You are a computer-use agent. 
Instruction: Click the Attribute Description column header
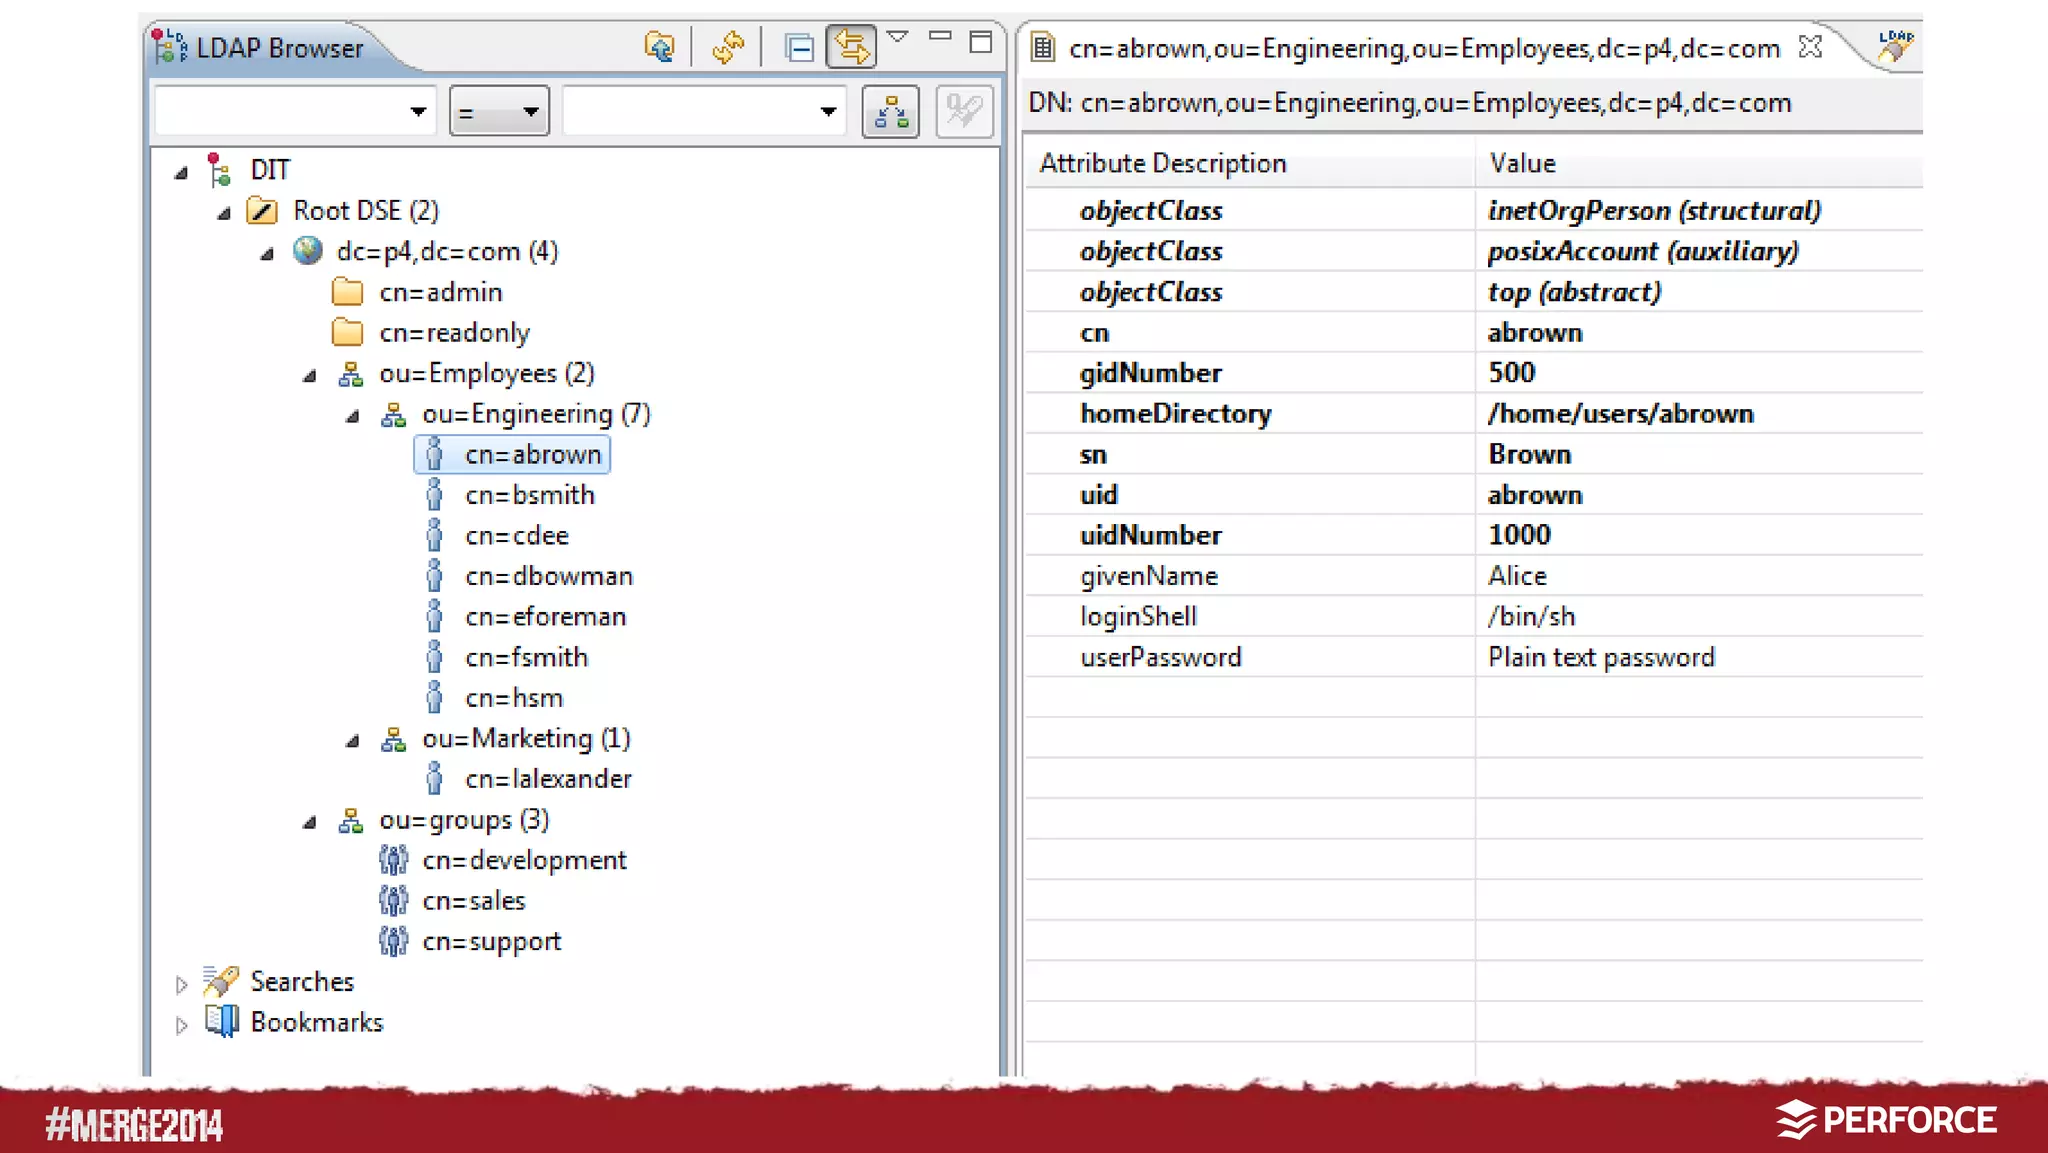tap(1162, 163)
